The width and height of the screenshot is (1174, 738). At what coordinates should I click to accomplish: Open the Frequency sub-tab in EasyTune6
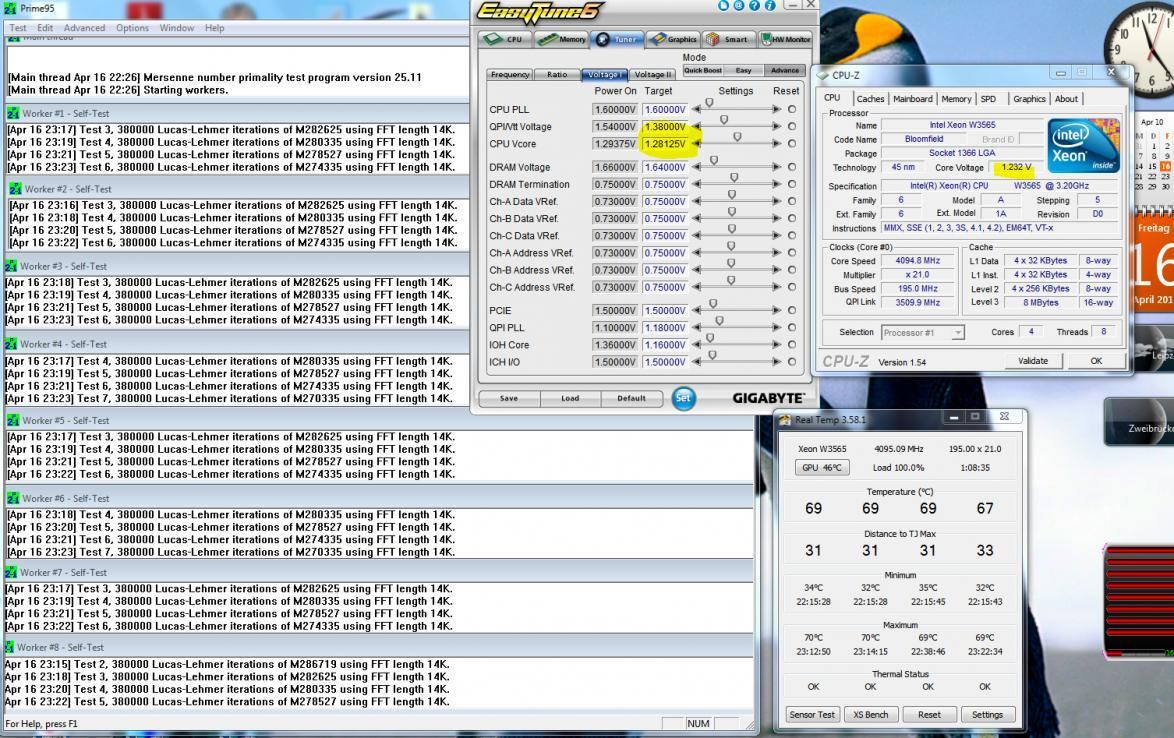[x=511, y=74]
